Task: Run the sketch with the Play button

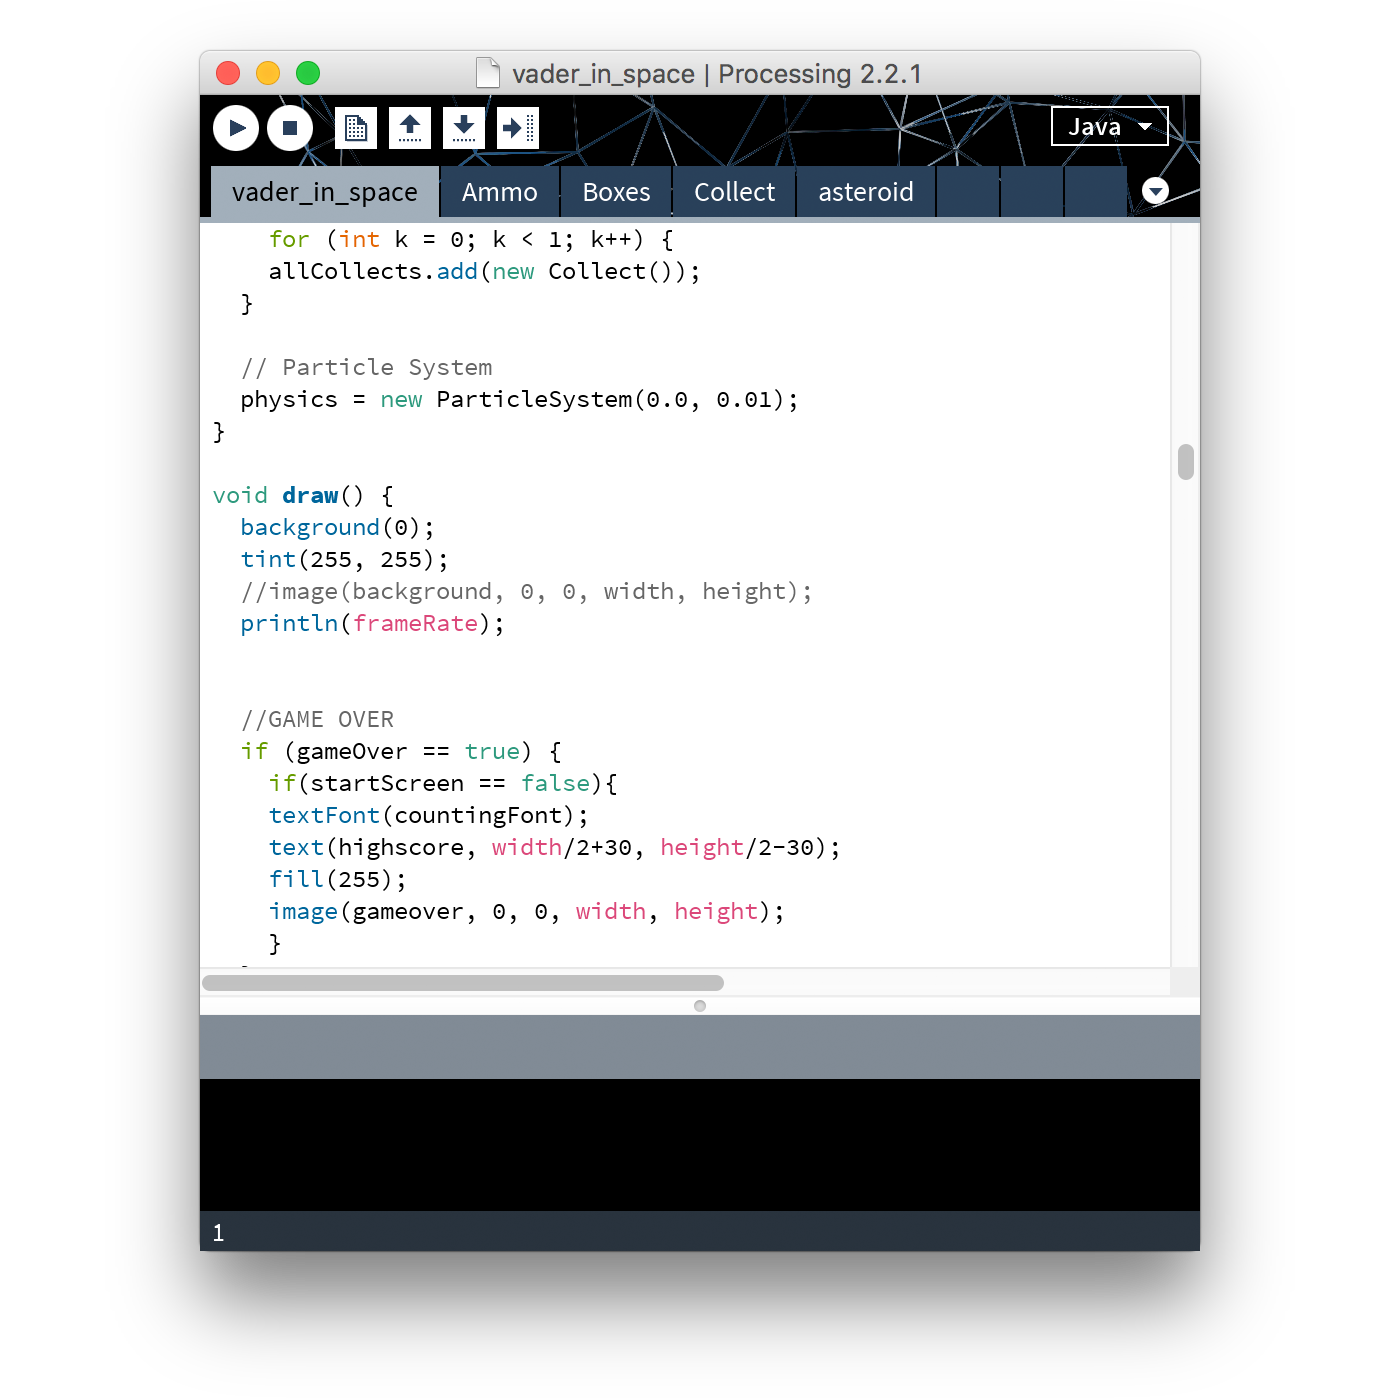Action: (x=236, y=128)
